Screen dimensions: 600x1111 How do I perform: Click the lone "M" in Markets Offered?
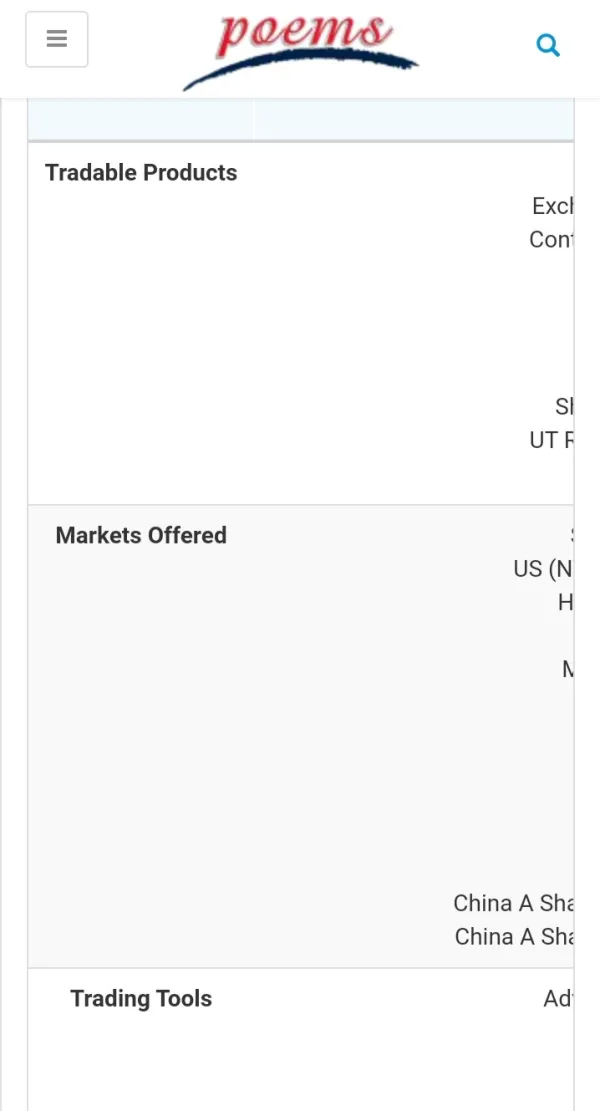pos(567,669)
